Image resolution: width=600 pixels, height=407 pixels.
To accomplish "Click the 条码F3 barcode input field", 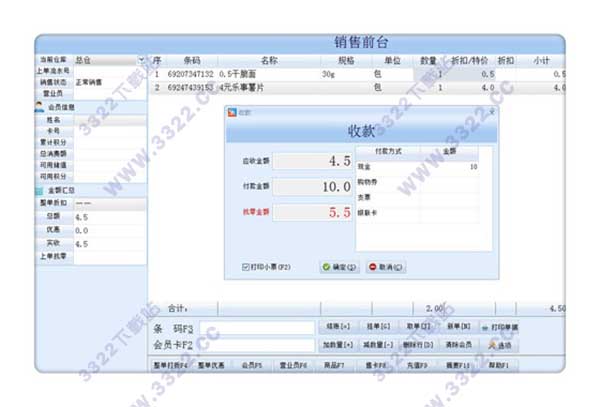I will pos(257,328).
